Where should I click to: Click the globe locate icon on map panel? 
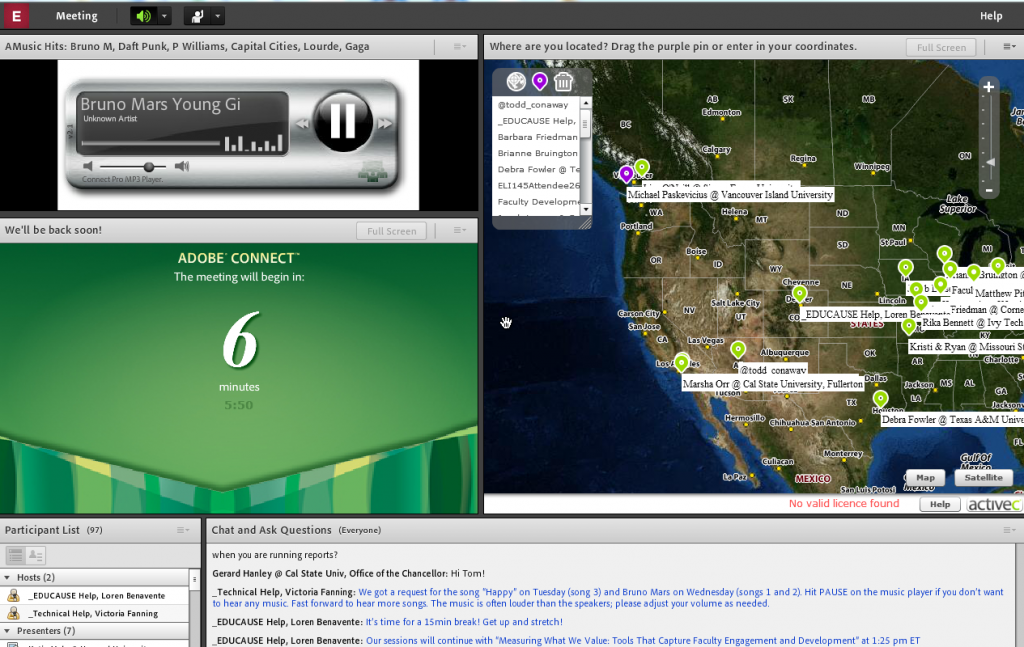[516, 82]
